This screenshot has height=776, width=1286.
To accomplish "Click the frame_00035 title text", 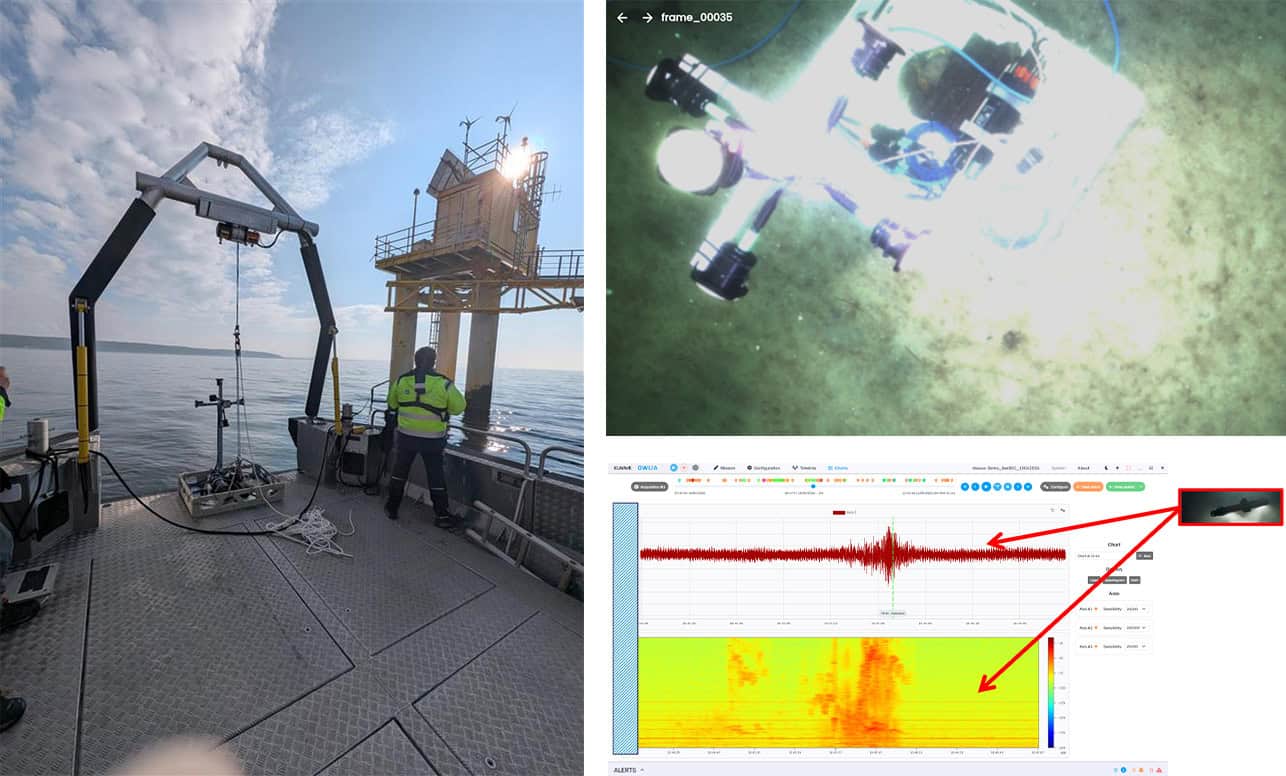I will coord(697,18).
